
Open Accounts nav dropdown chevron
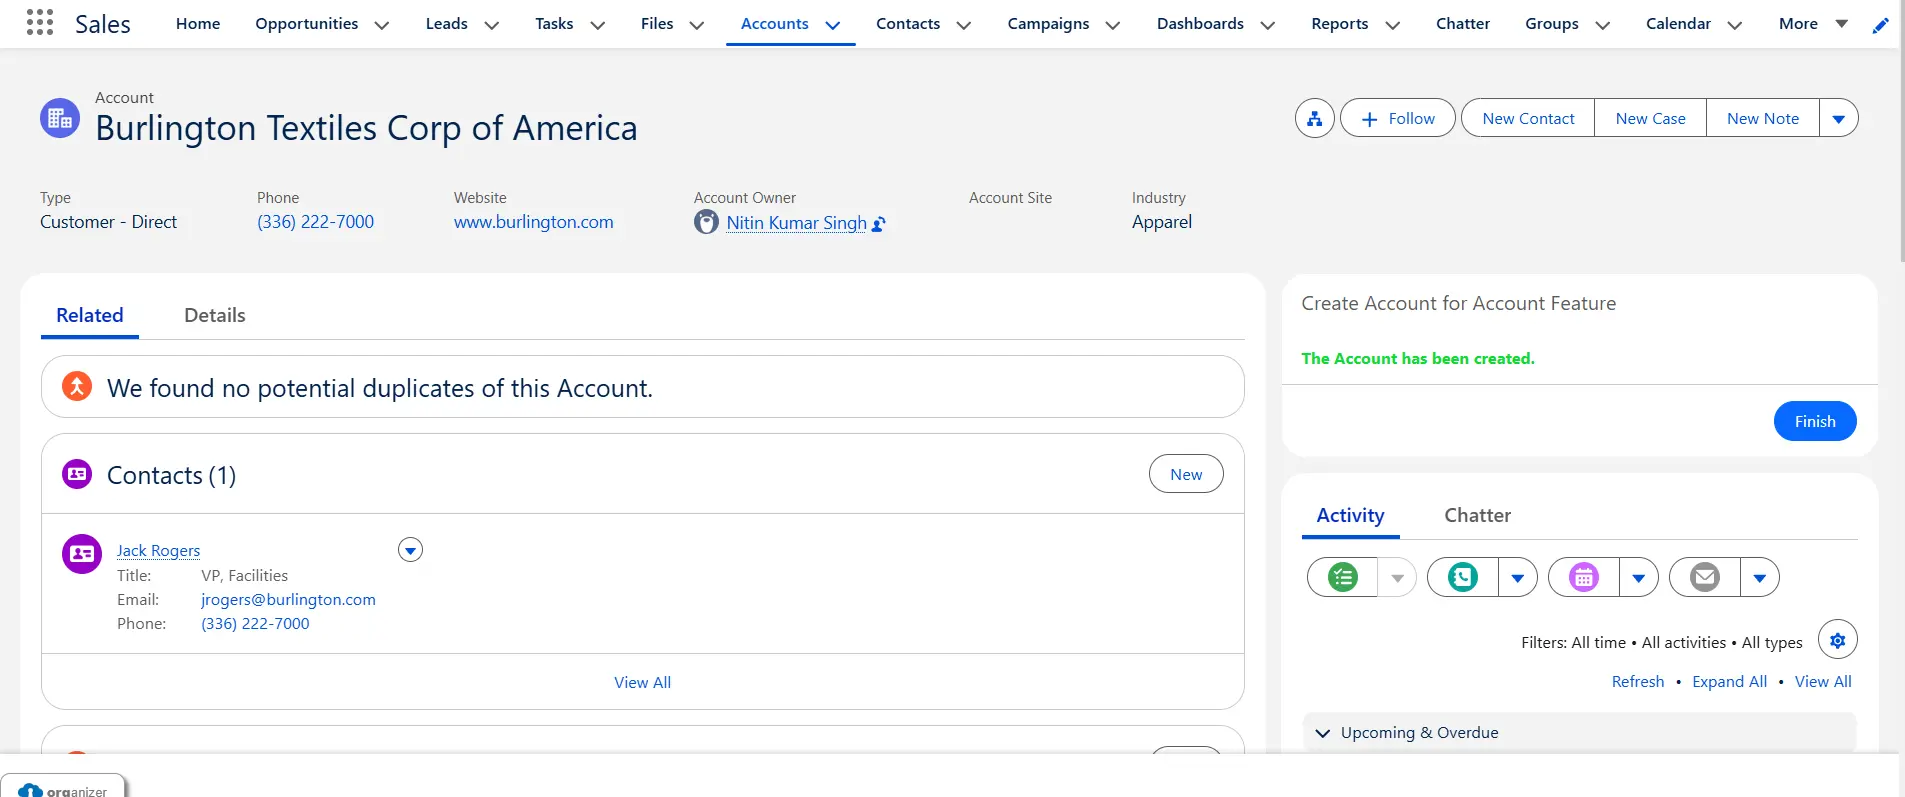coord(832,25)
